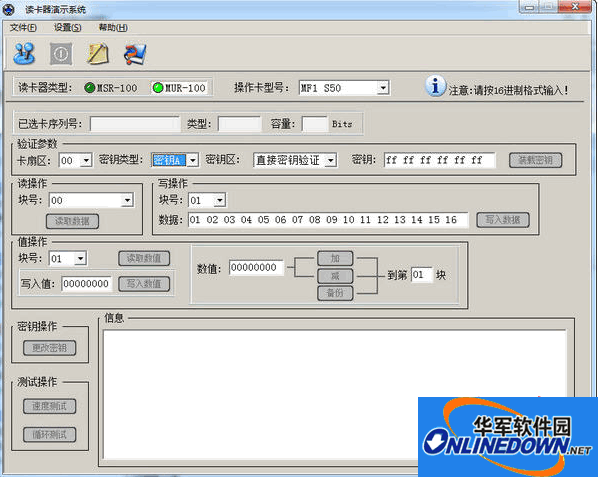Open the 设置(S) menu
The image size is (598, 477).
67,28
